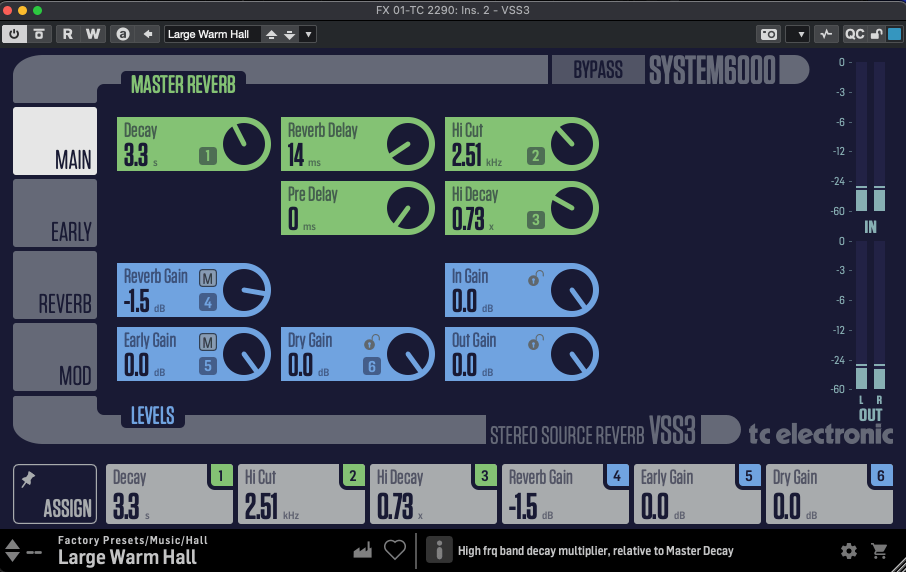906x572 pixels.
Task: Click the ASSIGN button
Action: 56,494
